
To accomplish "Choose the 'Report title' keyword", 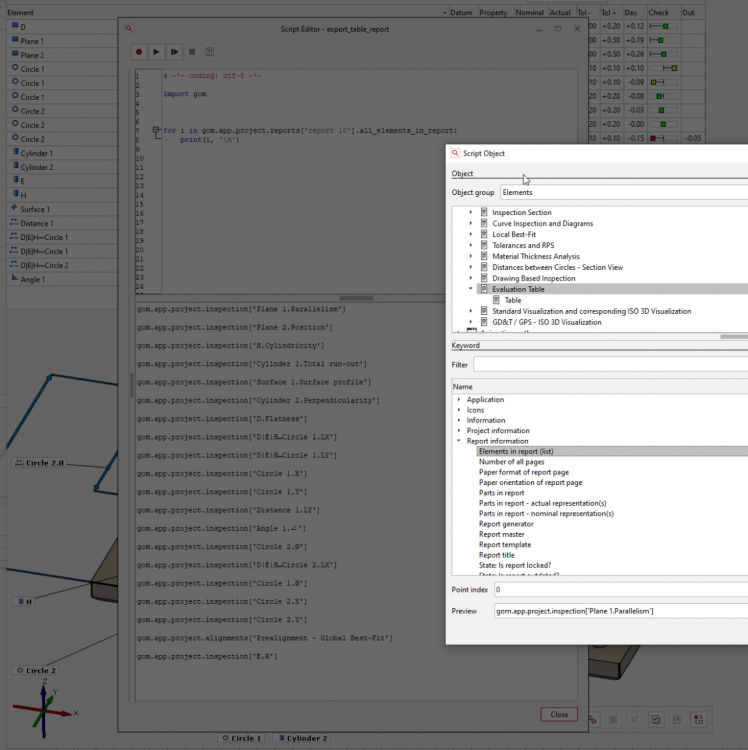I will (496, 555).
